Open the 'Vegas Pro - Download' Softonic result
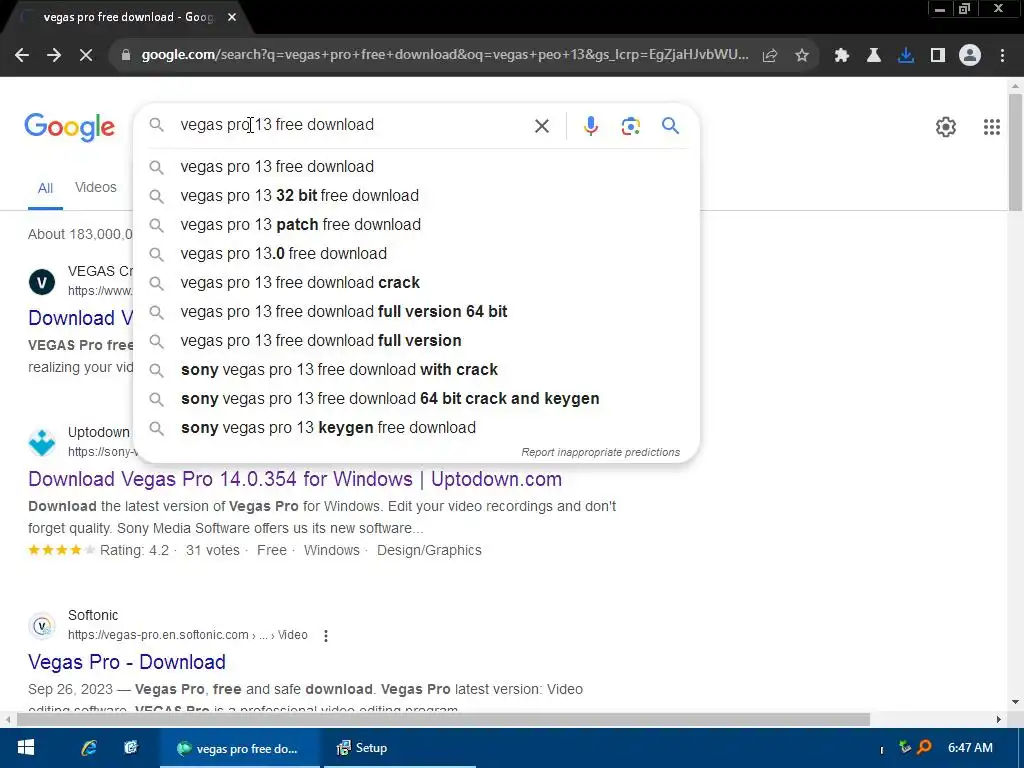1024x768 pixels. 127,662
